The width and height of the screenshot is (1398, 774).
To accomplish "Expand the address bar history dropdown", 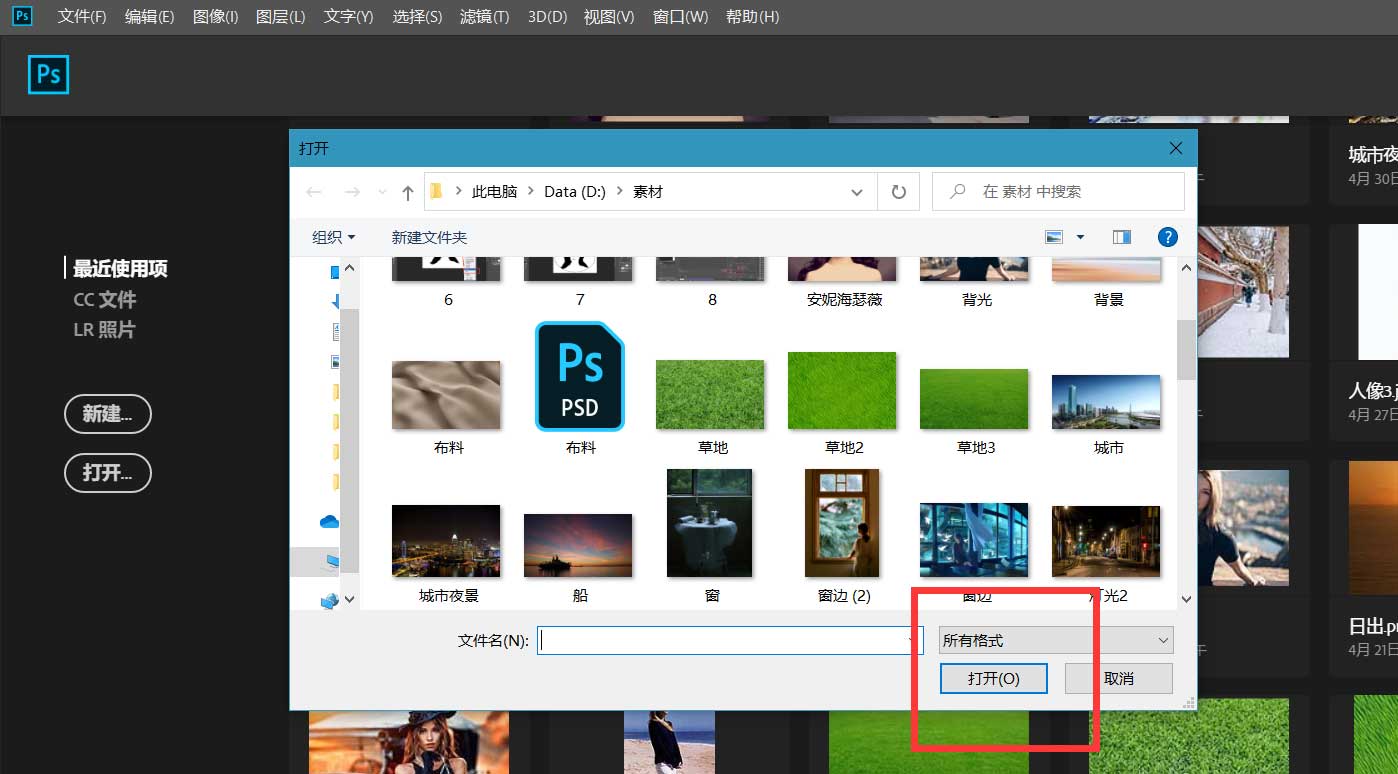I will pos(857,192).
